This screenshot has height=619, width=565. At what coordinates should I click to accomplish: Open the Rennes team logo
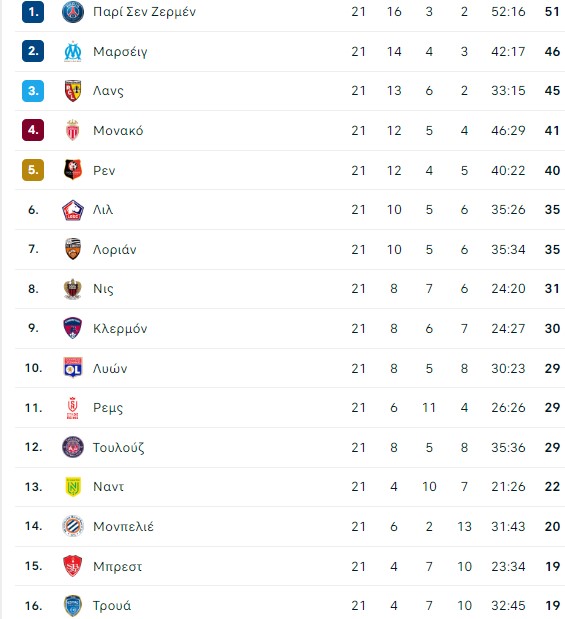73,170
